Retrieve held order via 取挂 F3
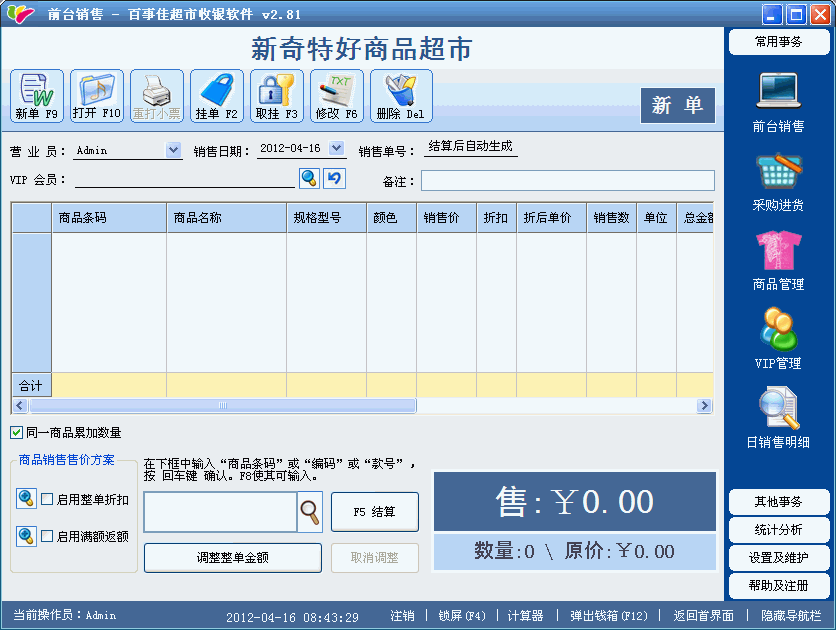Image resolution: width=836 pixels, height=630 pixels. 277,96
